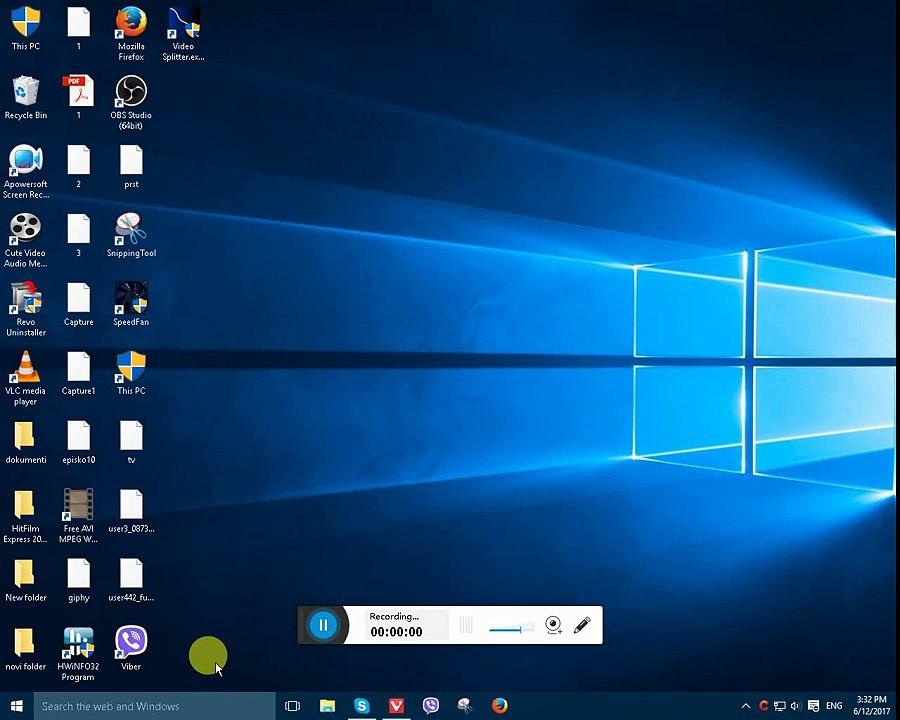Image resolution: width=900 pixels, height=720 pixels.
Task: Select the HitFilm Express desktop folder
Action: click(25, 516)
